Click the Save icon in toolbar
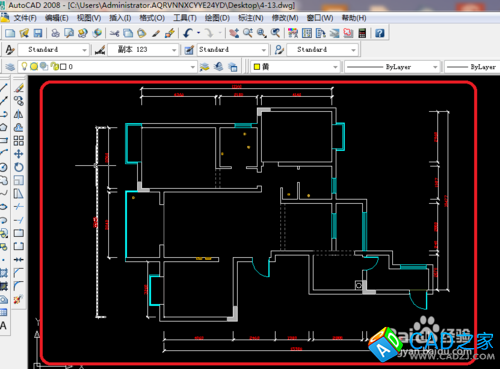Screen dimensions: 500x369 pos(38,33)
